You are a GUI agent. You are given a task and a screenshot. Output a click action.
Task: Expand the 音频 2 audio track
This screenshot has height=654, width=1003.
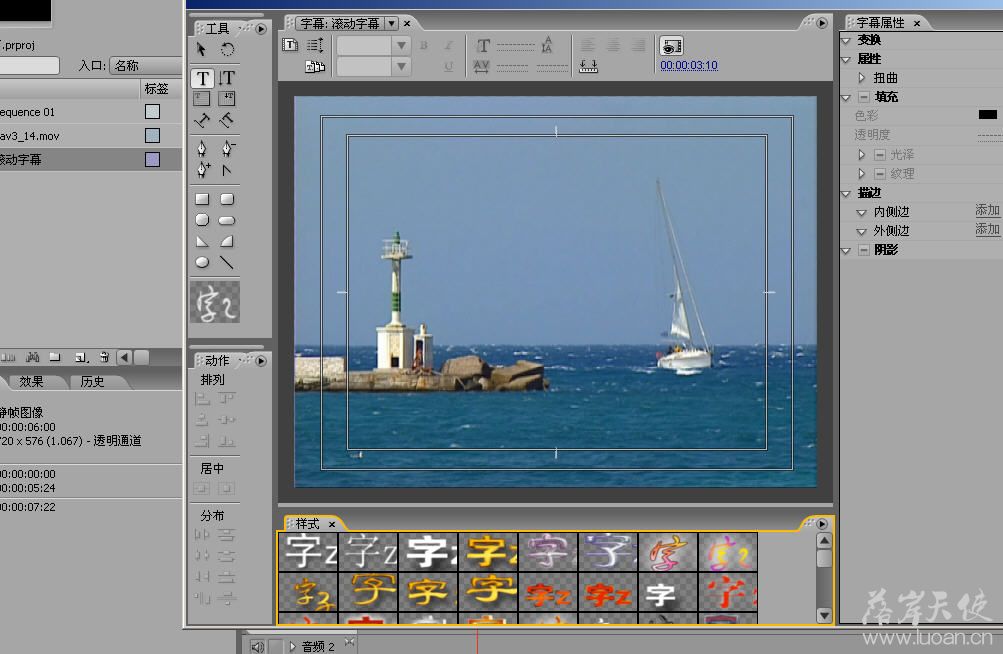coord(292,646)
